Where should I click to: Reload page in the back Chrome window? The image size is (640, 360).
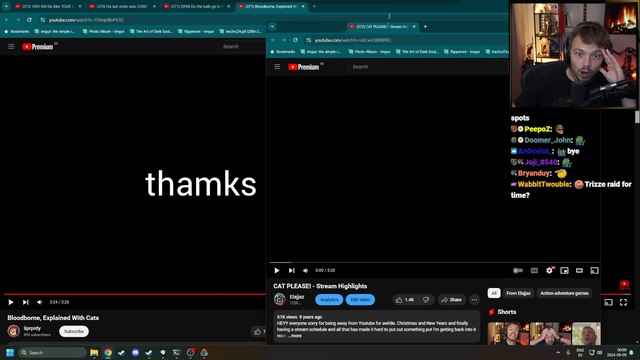29,20
